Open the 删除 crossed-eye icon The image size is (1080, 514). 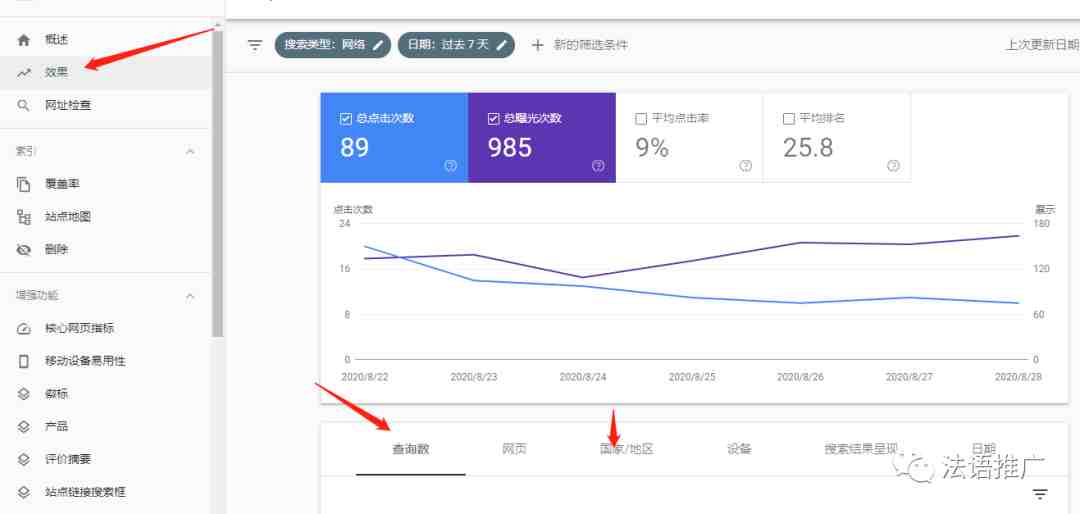(x=24, y=250)
